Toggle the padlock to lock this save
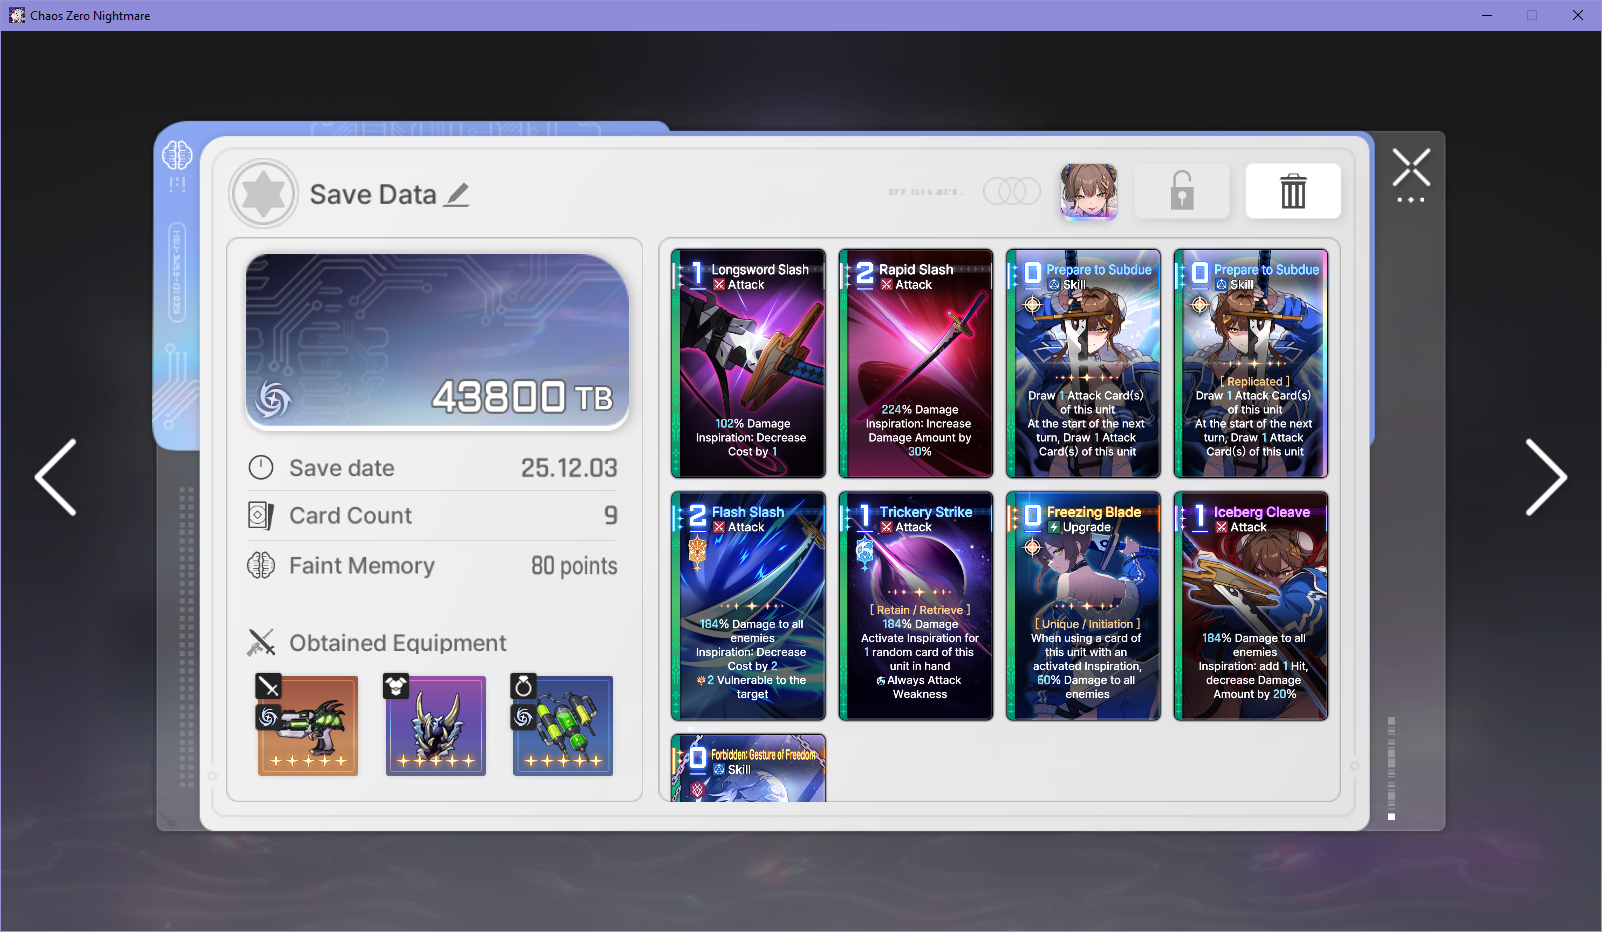 [1182, 191]
